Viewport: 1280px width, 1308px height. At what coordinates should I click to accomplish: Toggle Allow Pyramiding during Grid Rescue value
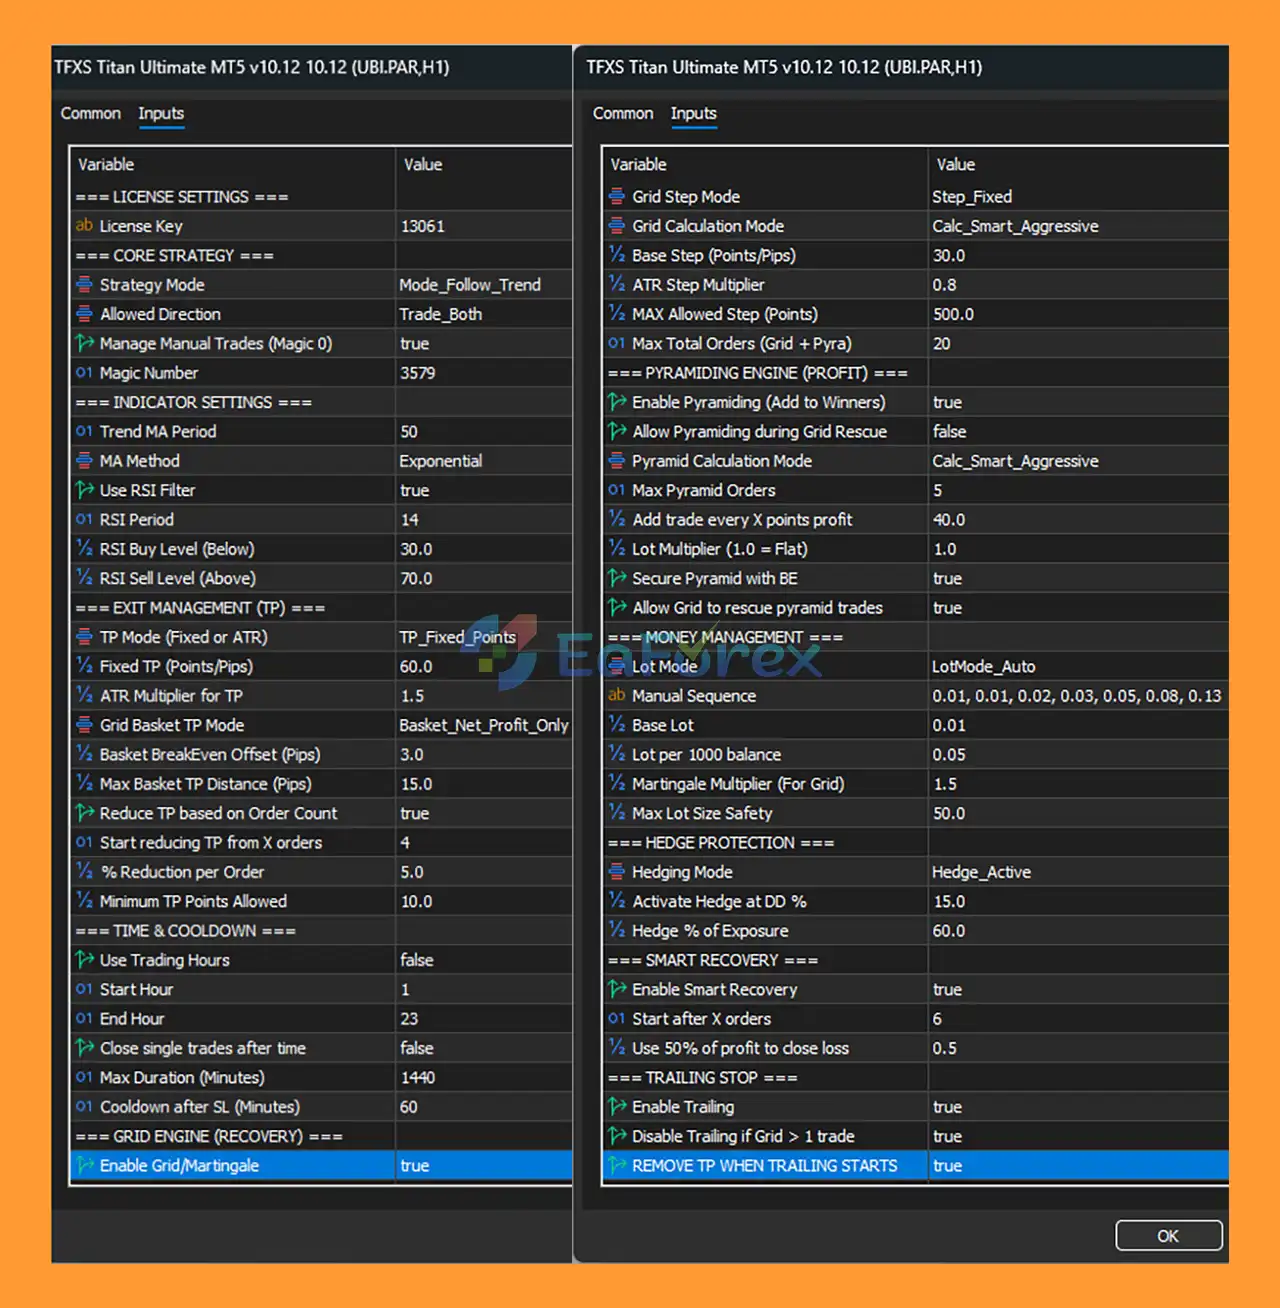point(949,431)
